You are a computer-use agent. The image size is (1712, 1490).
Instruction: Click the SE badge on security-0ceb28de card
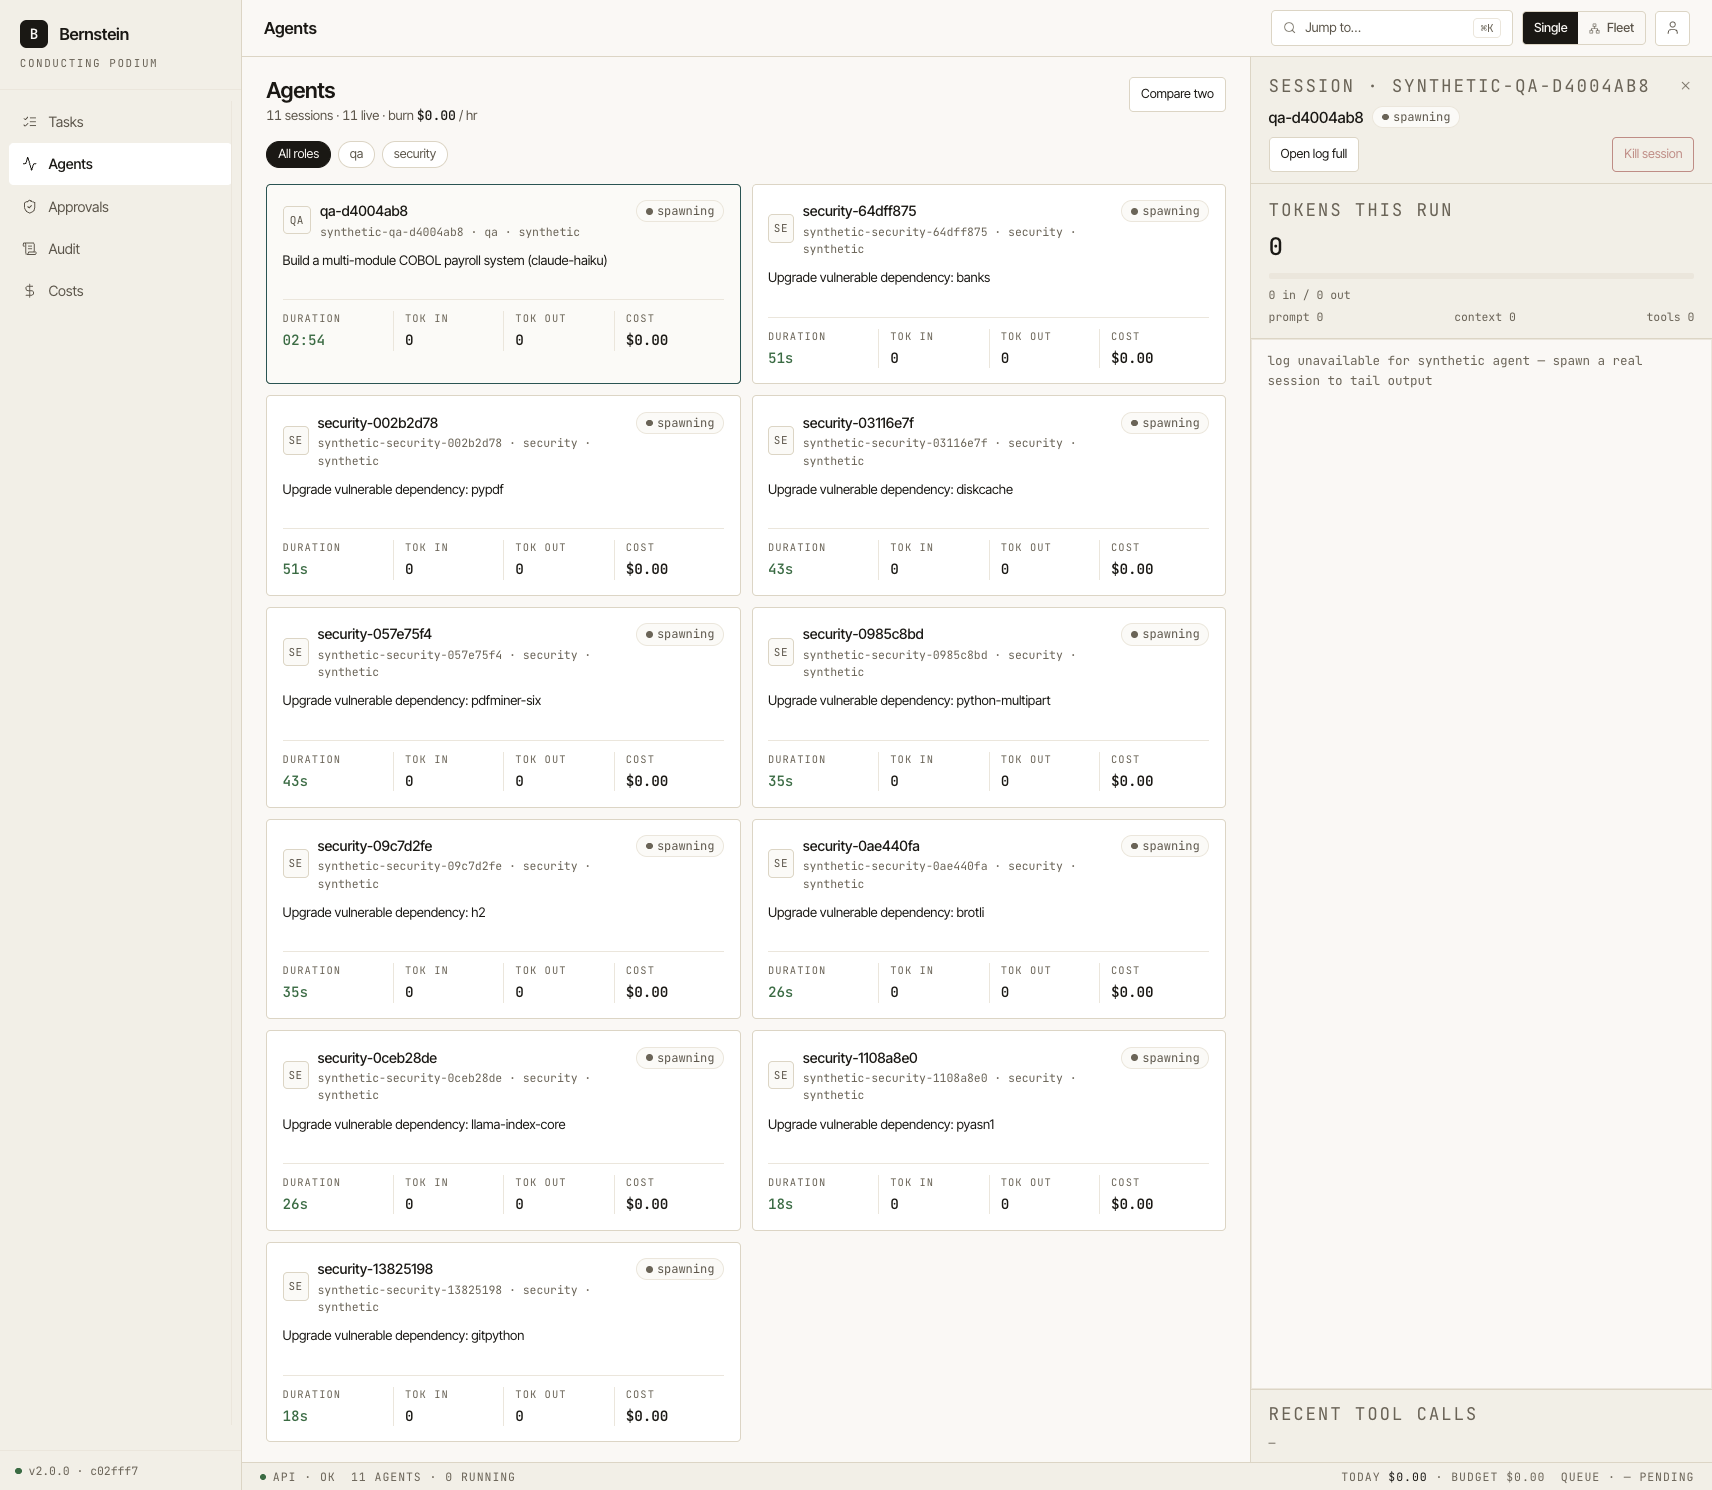(x=296, y=1075)
